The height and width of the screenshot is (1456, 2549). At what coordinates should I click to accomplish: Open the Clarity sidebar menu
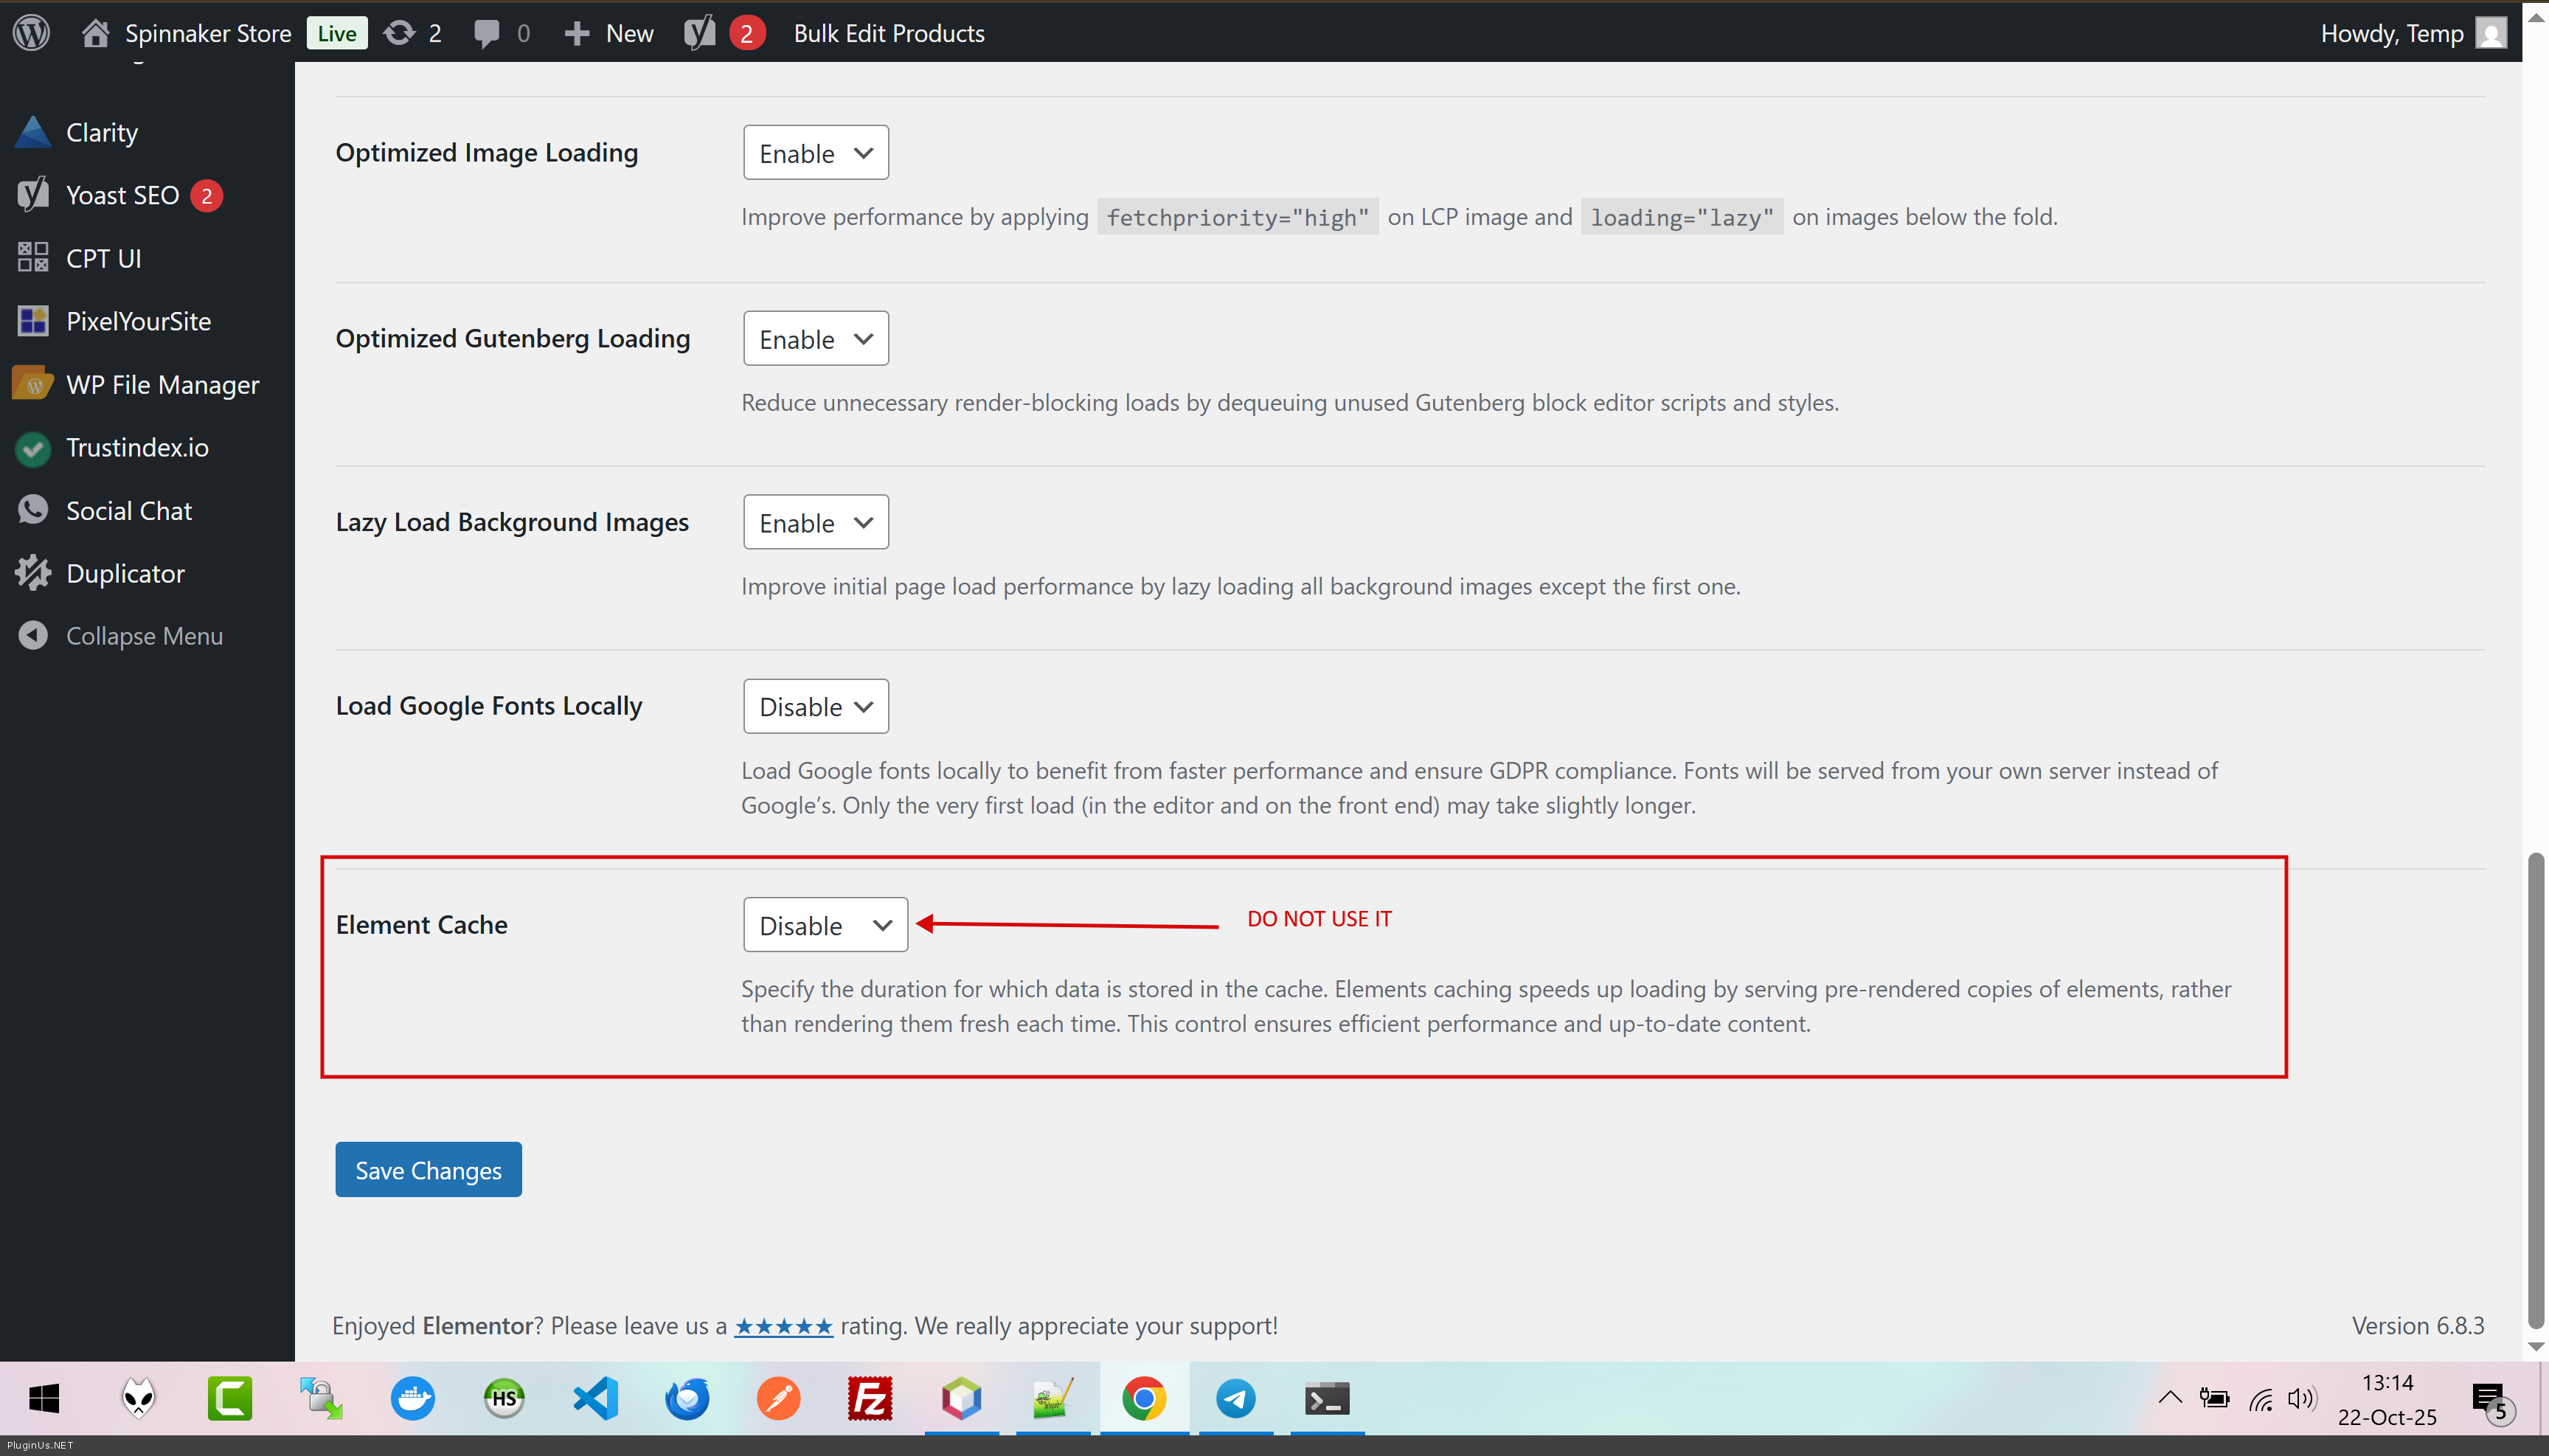[101, 132]
